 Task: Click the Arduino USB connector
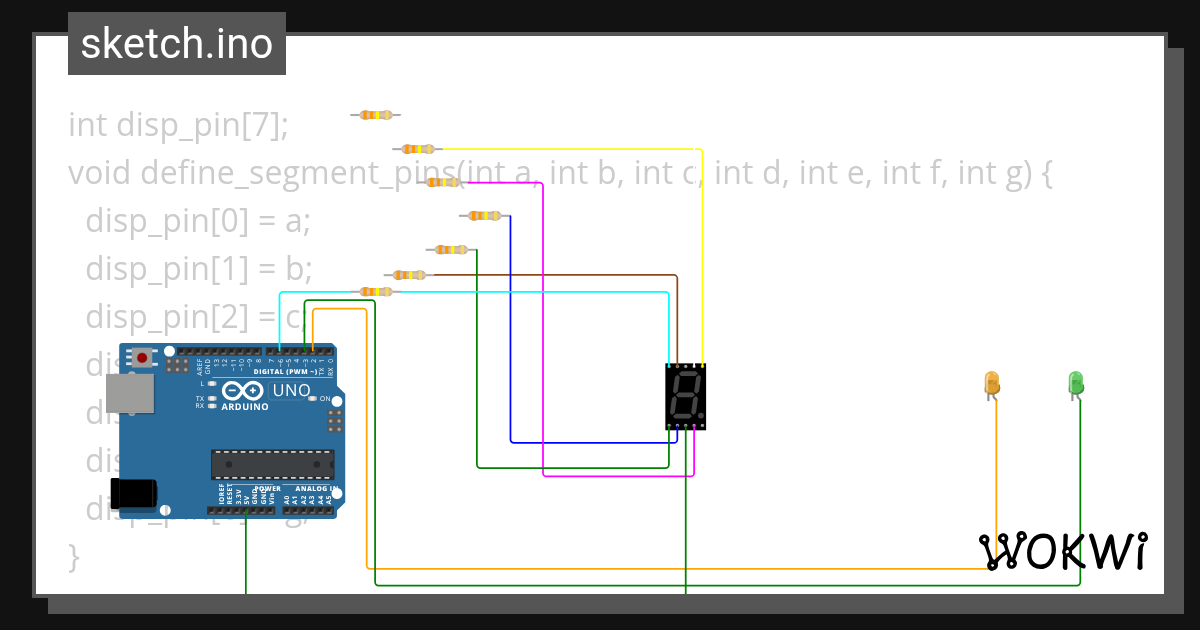pyautogui.click(x=130, y=391)
